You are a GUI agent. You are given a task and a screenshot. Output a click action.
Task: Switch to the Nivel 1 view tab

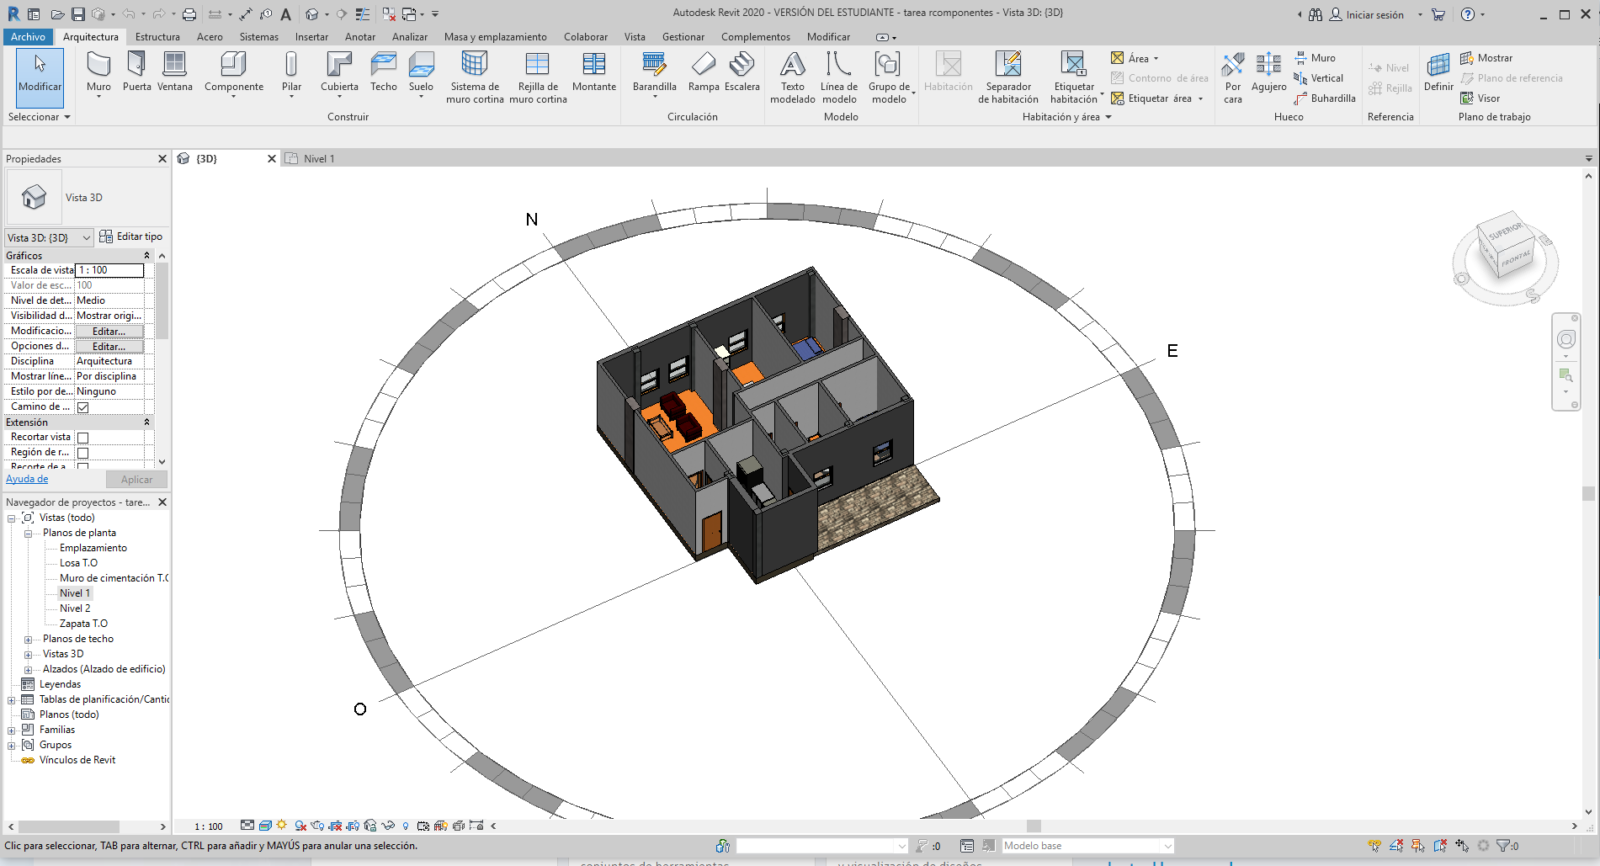point(318,159)
